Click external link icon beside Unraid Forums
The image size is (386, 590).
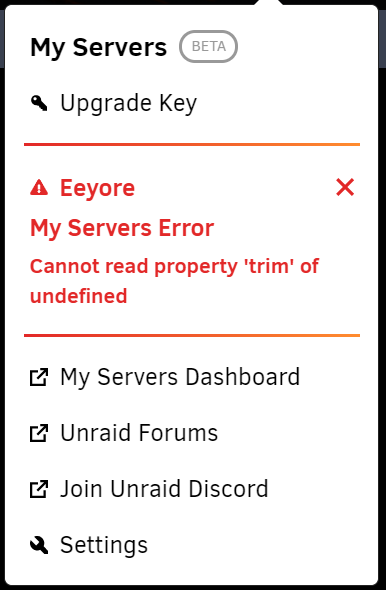pyautogui.click(x=39, y=433)
